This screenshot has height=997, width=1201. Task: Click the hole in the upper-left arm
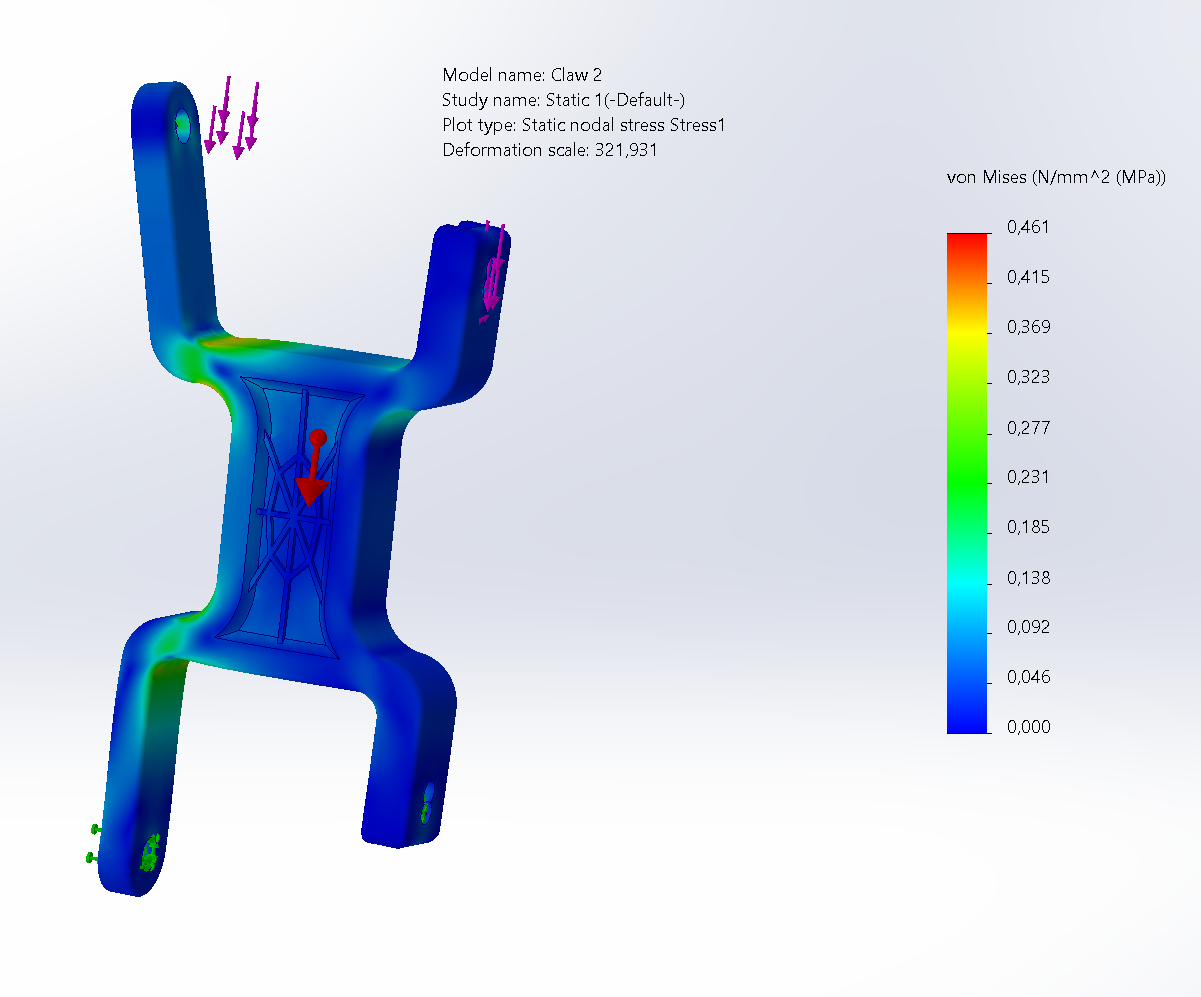pos(182,124)
